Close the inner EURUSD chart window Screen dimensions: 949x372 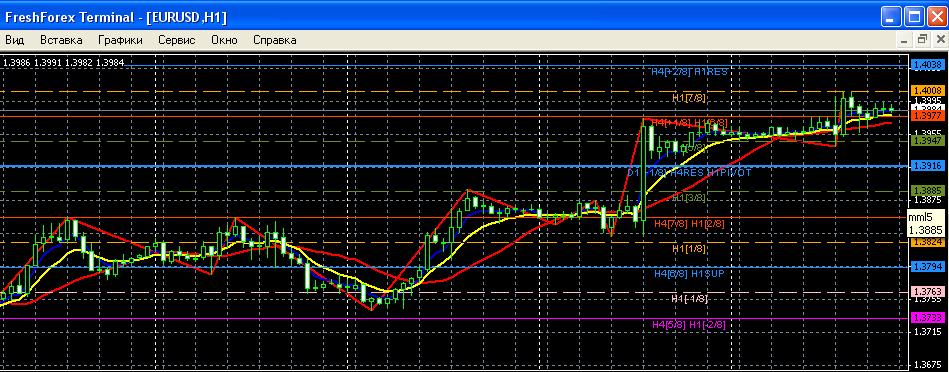[941, 40]
